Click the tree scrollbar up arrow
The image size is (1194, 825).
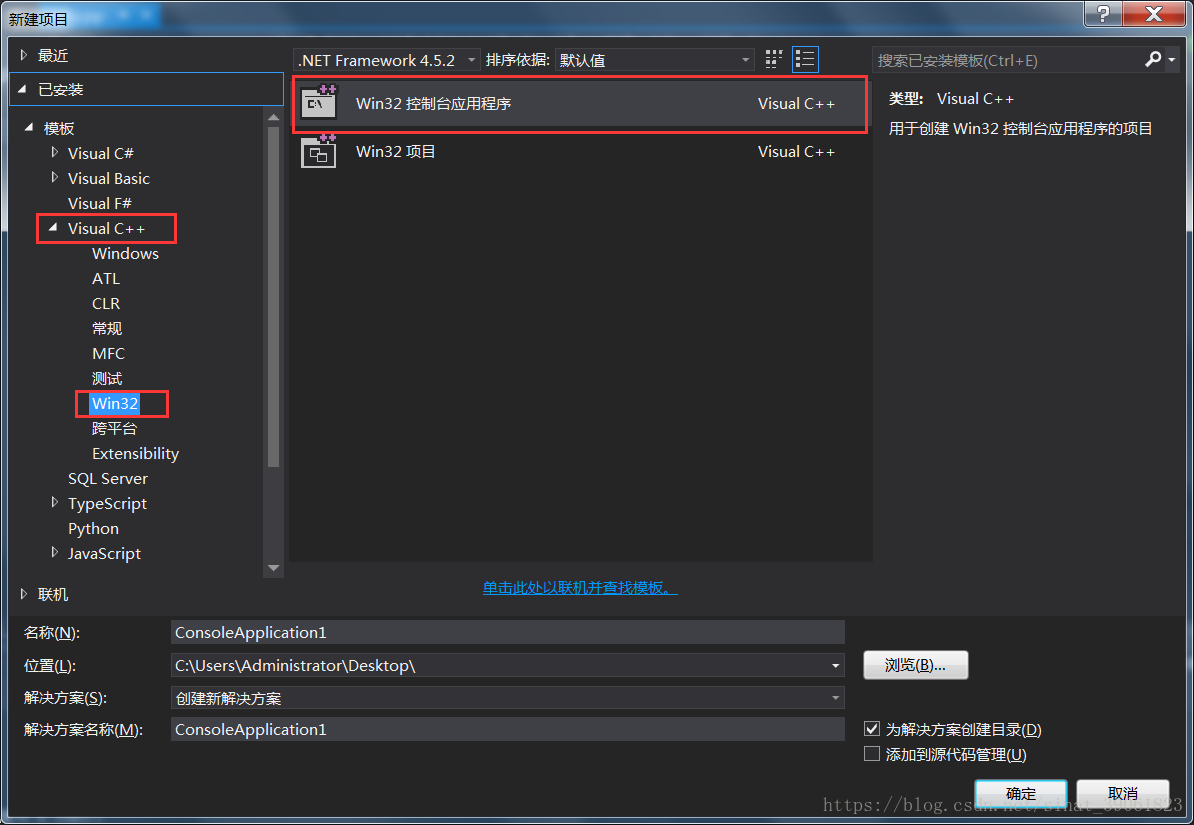pos(273,117)
